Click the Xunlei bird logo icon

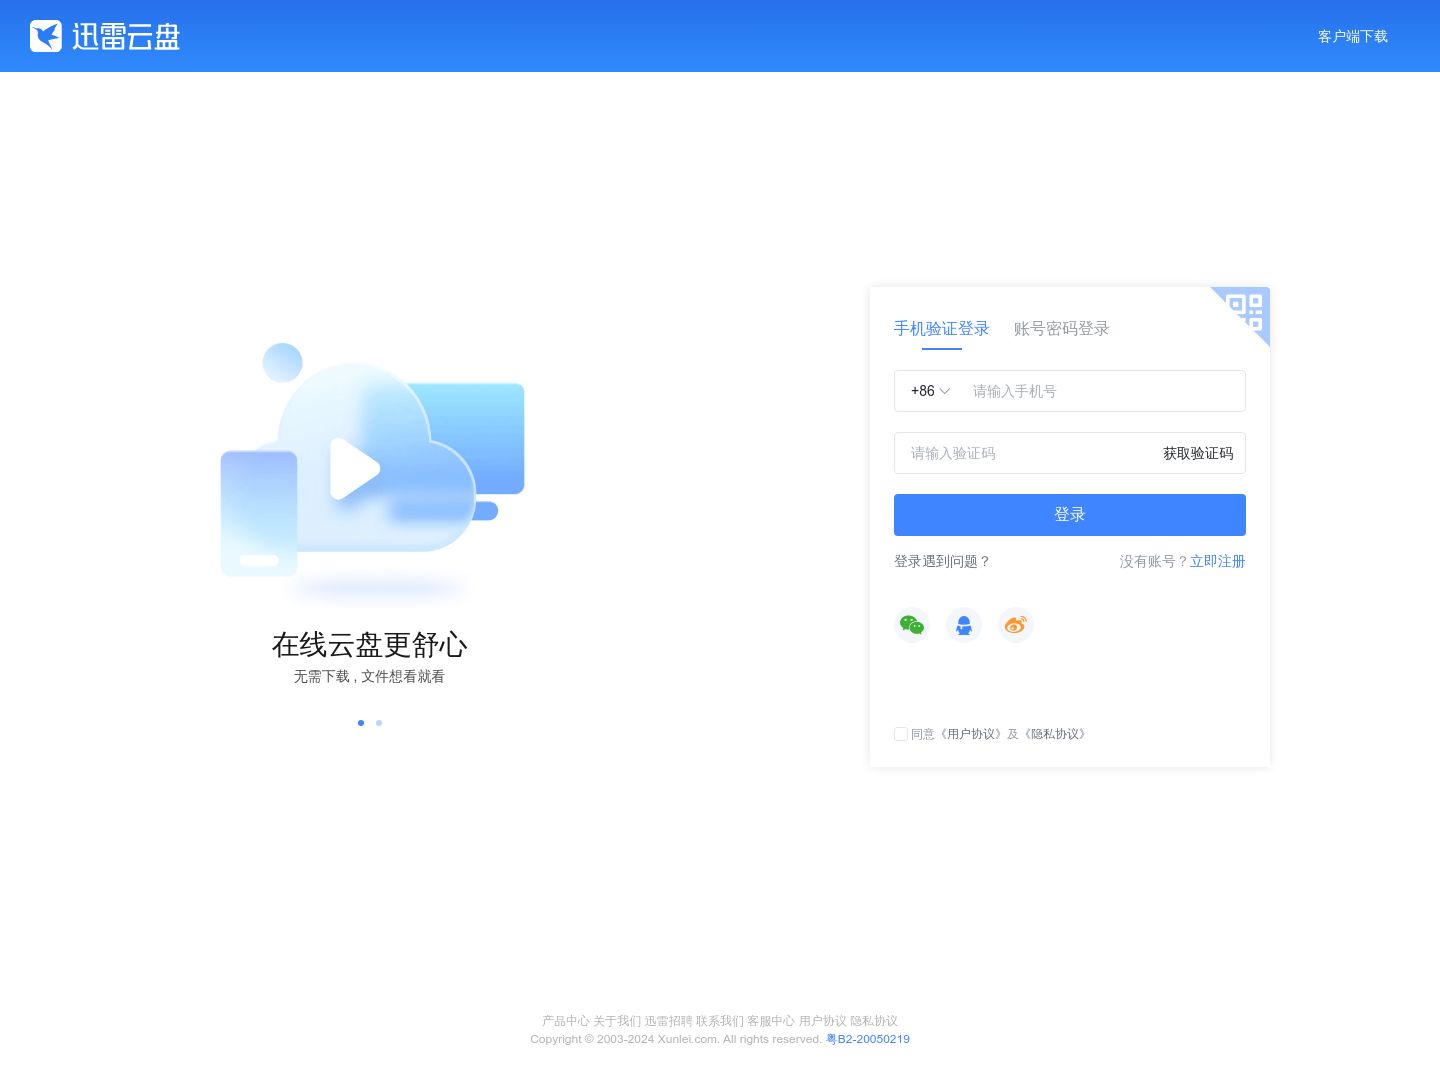coord(46,36)
